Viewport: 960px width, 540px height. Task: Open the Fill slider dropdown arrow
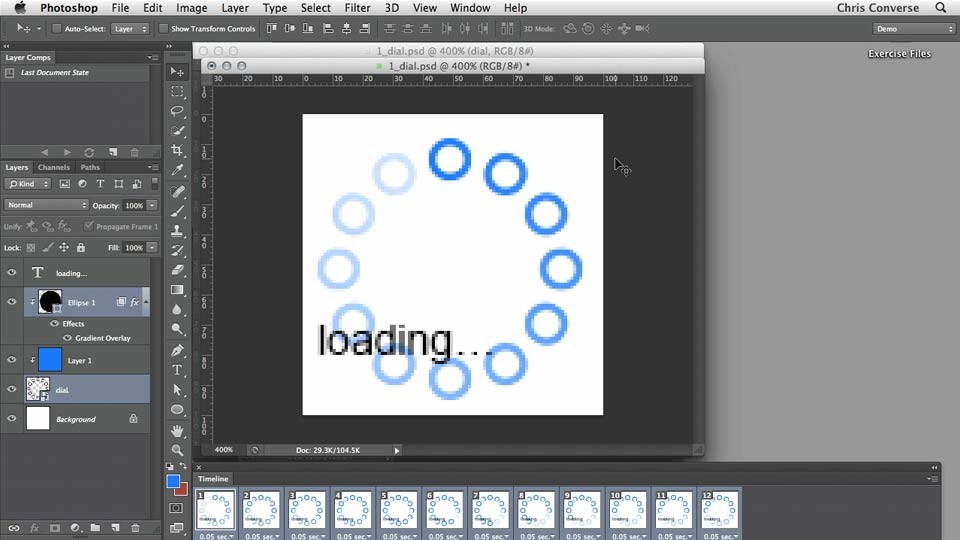(152, 247)
